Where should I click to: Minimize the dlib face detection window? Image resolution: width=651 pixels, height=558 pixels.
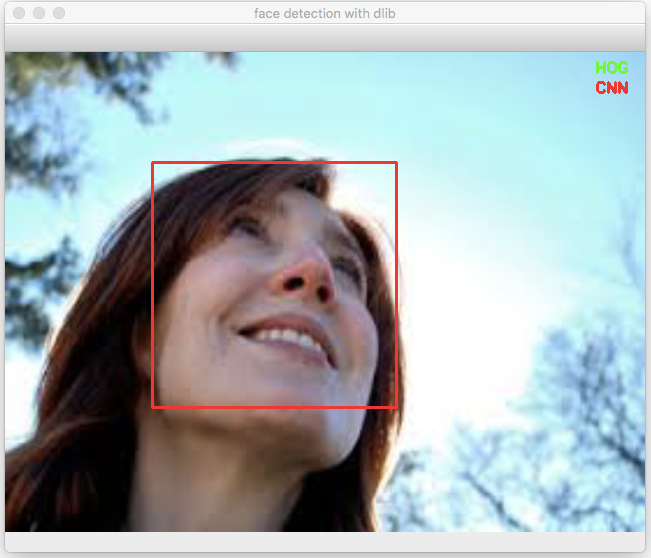click(x=39, y=13)
